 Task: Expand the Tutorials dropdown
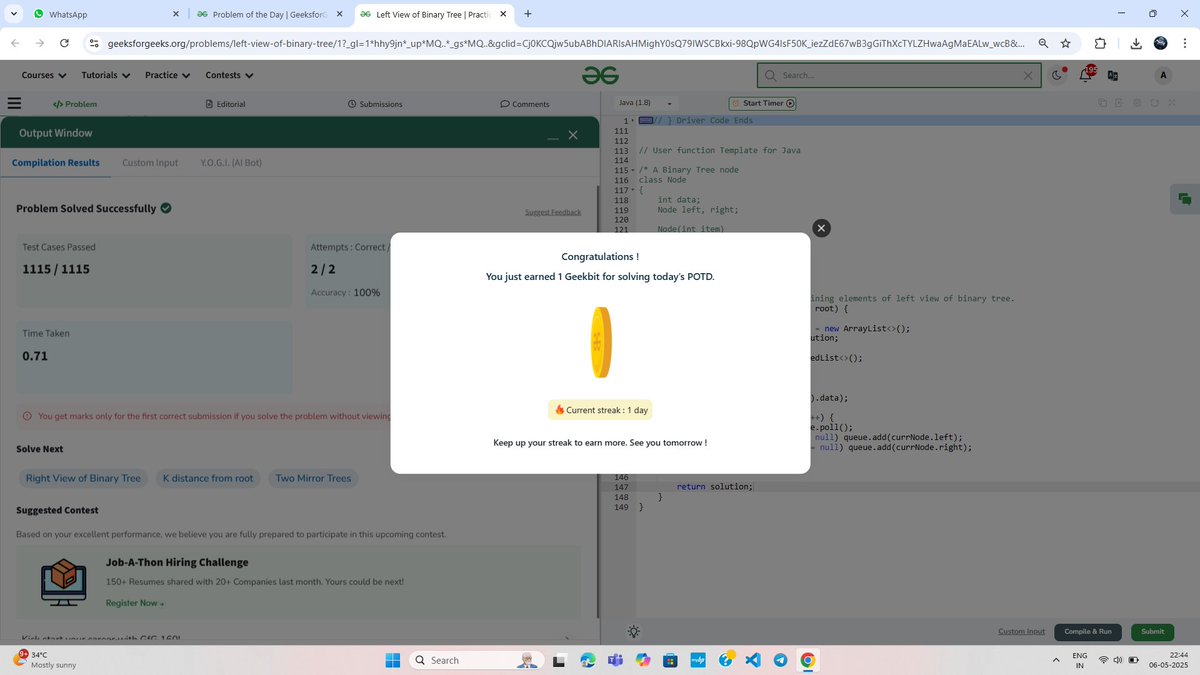pos(105,75)
